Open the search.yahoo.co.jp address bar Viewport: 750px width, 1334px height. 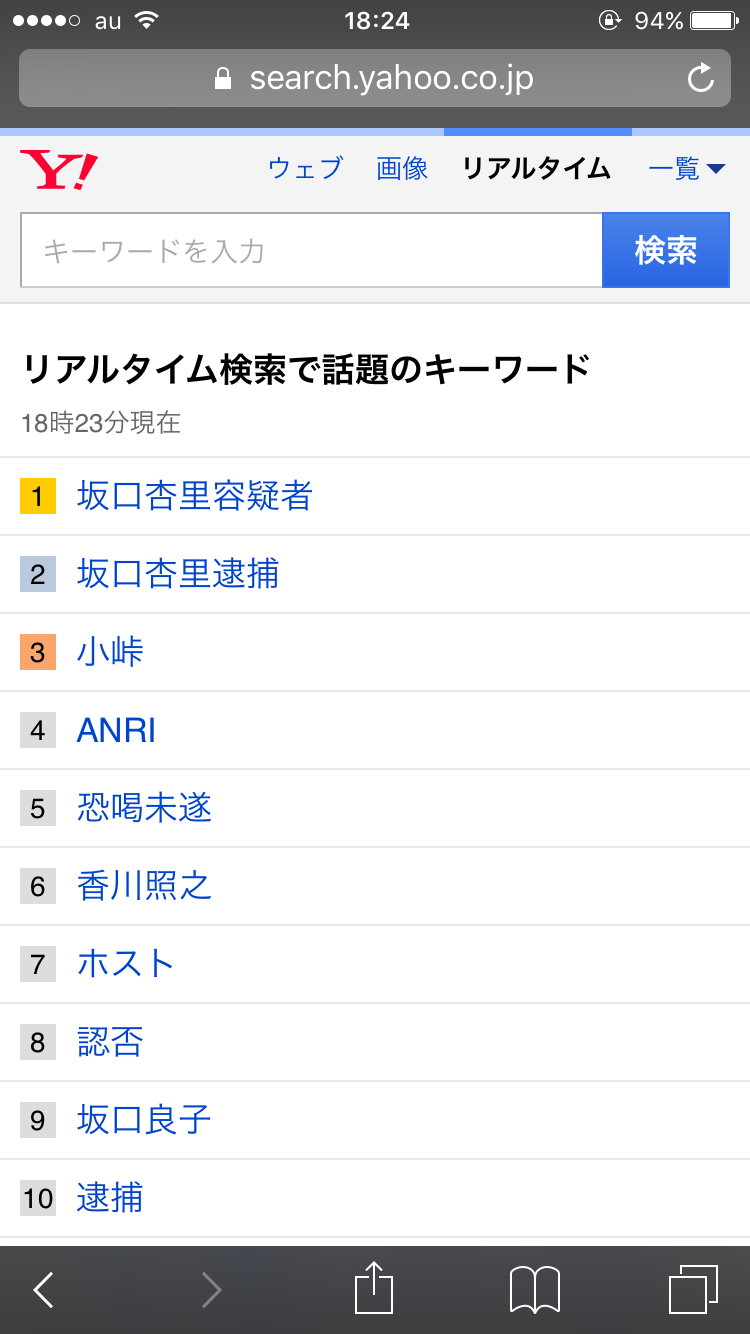(375, 78)
